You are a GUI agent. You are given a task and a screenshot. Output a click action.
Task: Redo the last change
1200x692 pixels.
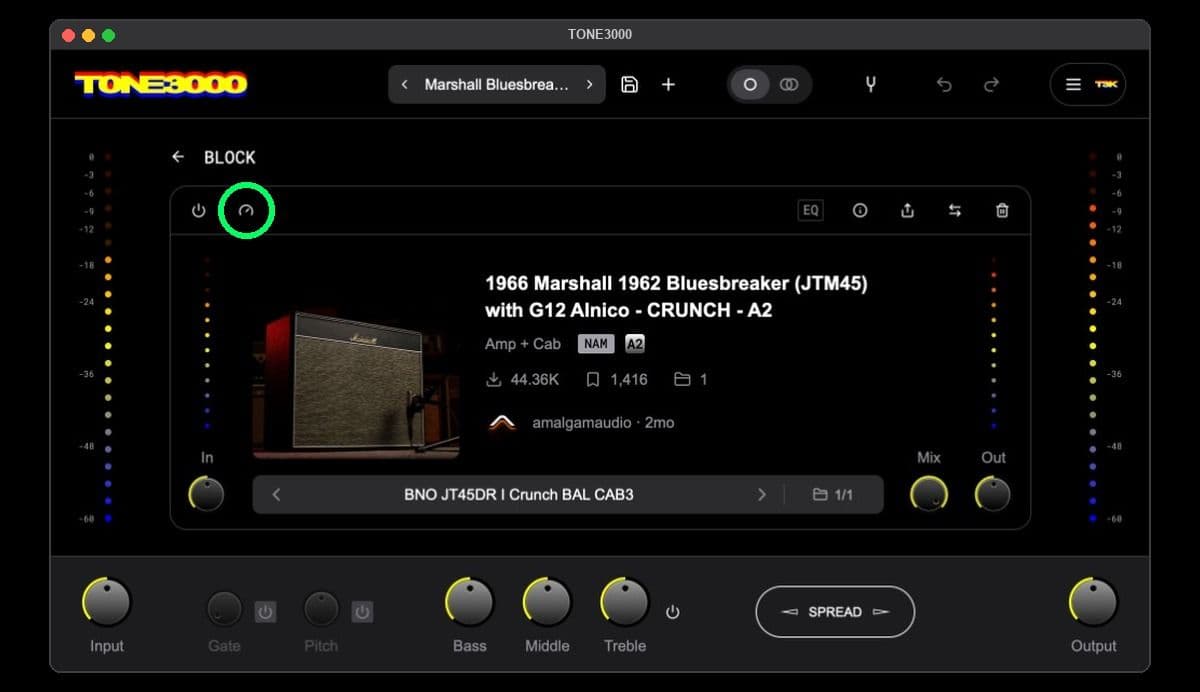pyautogui.click(x=991, y=85)
